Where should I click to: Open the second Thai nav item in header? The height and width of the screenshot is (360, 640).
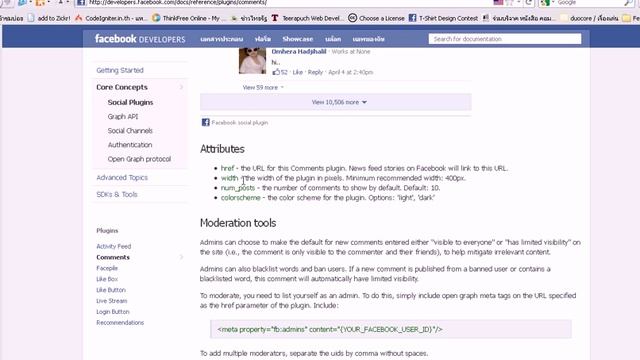(x=263, y=39)
